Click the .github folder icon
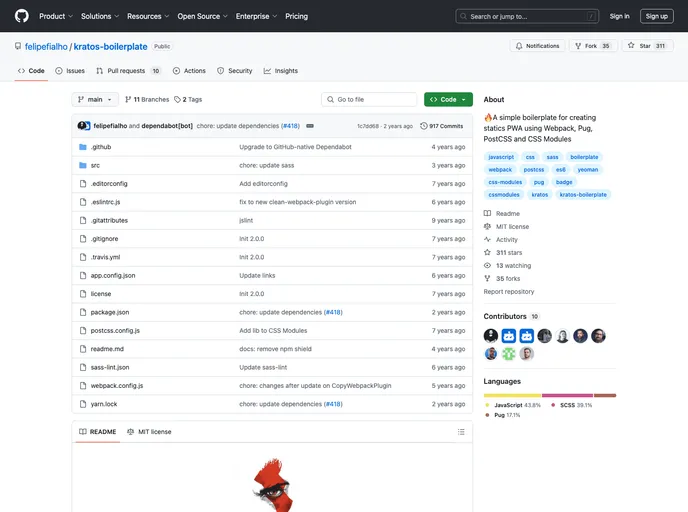Viewport: 688px width, 512px height. (82, 147)
